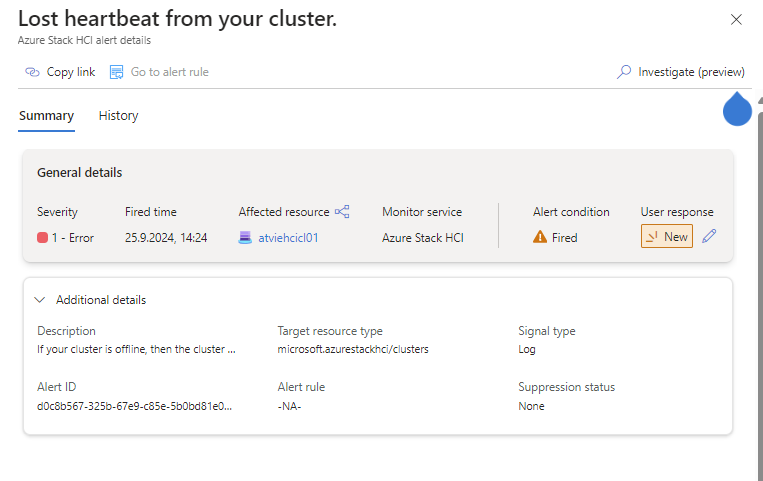This screenshot has height=481, width=763.
Task: Click the blue droplet icon
Action: pos(737,110)
